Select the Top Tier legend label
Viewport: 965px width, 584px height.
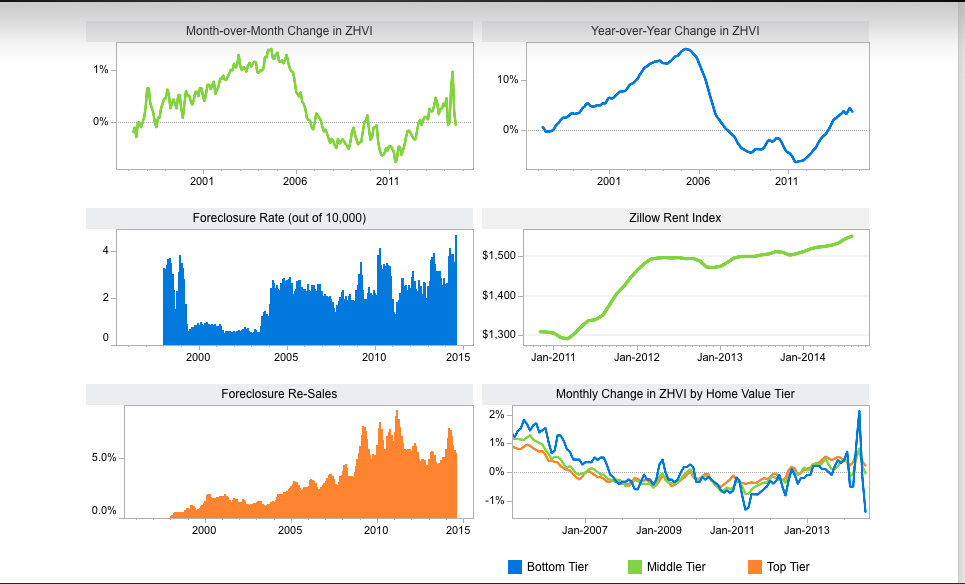point(788,567)
